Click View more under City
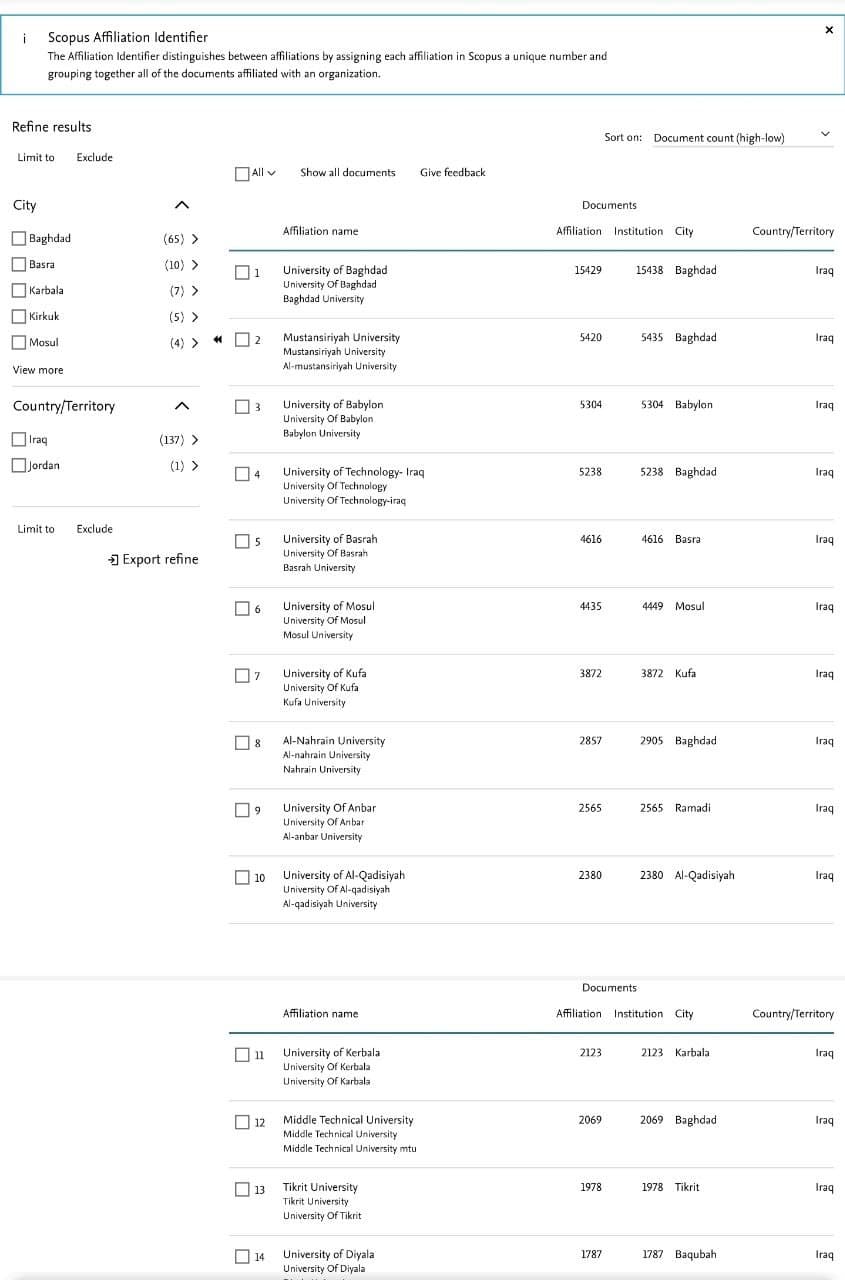This screenshot has width=845, height=1280. click(x=37, y=370)
